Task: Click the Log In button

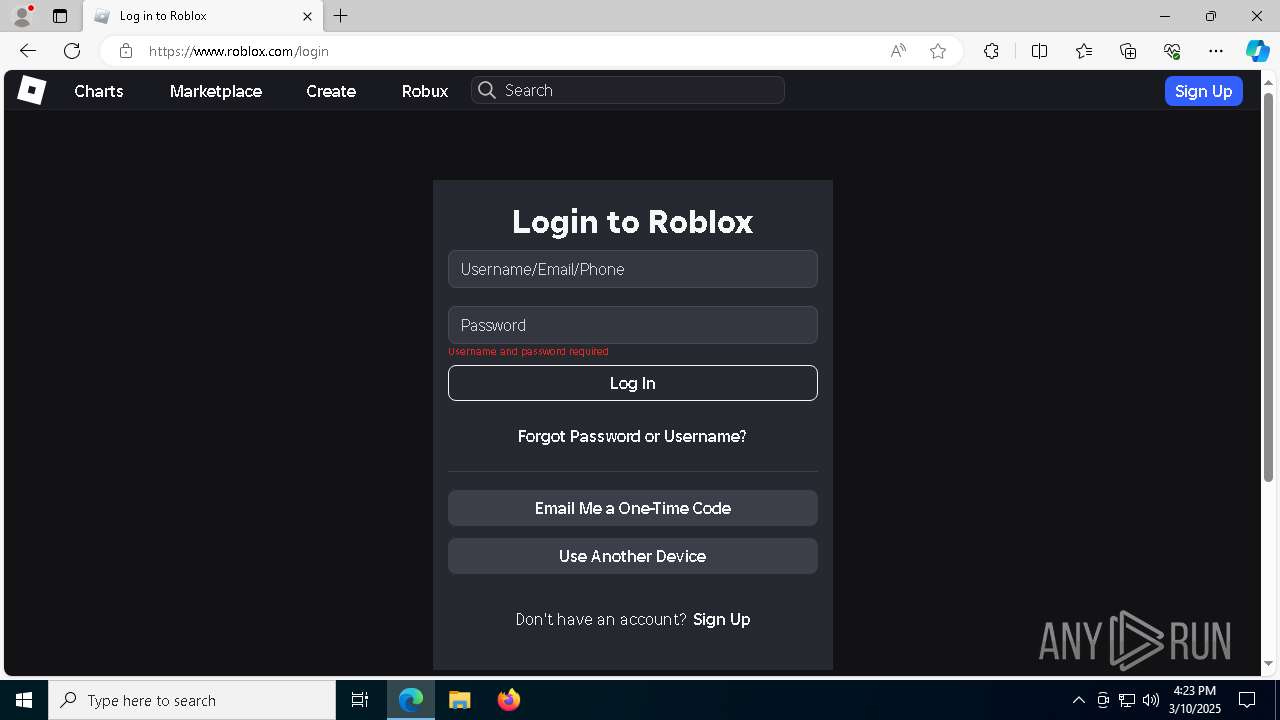Action: point(633,383)
